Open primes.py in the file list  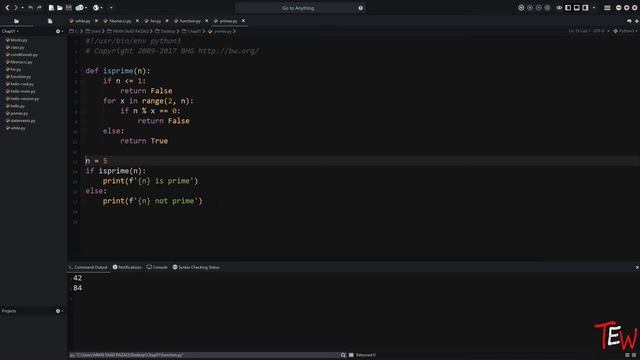(19, 113)
